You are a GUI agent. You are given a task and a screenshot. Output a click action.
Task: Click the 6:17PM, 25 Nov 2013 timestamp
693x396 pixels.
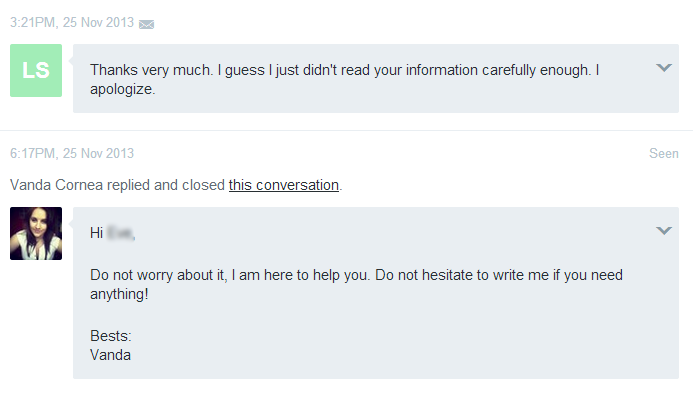tap(72, 153)
